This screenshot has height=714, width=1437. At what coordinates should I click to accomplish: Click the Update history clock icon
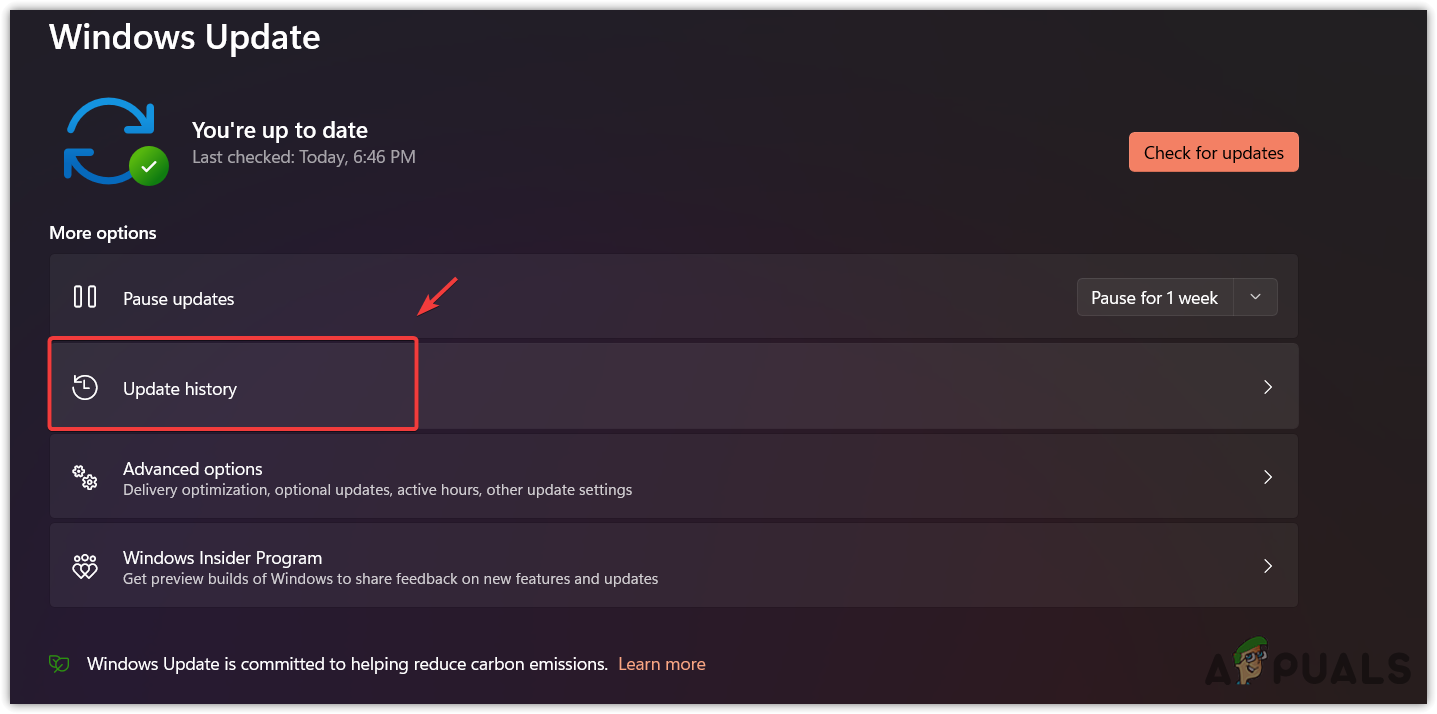click(x=85, y=388)
